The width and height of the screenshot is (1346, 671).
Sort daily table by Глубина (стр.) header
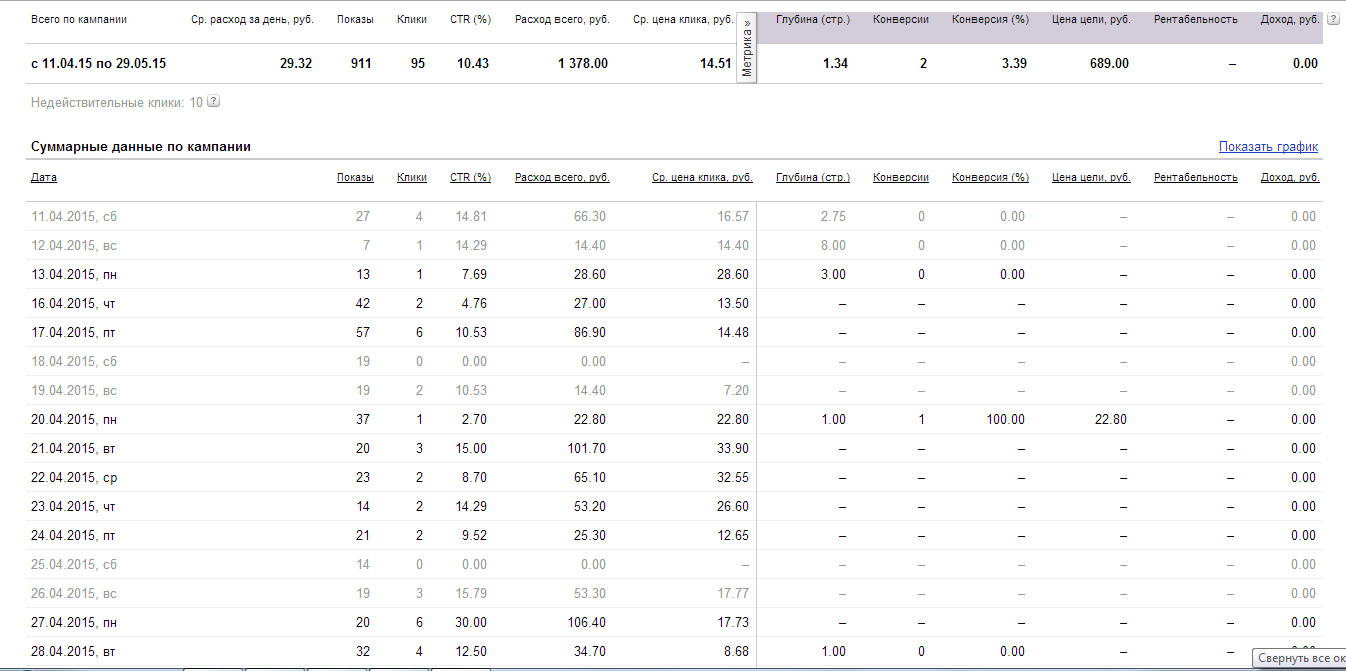[x=813, y=178]
